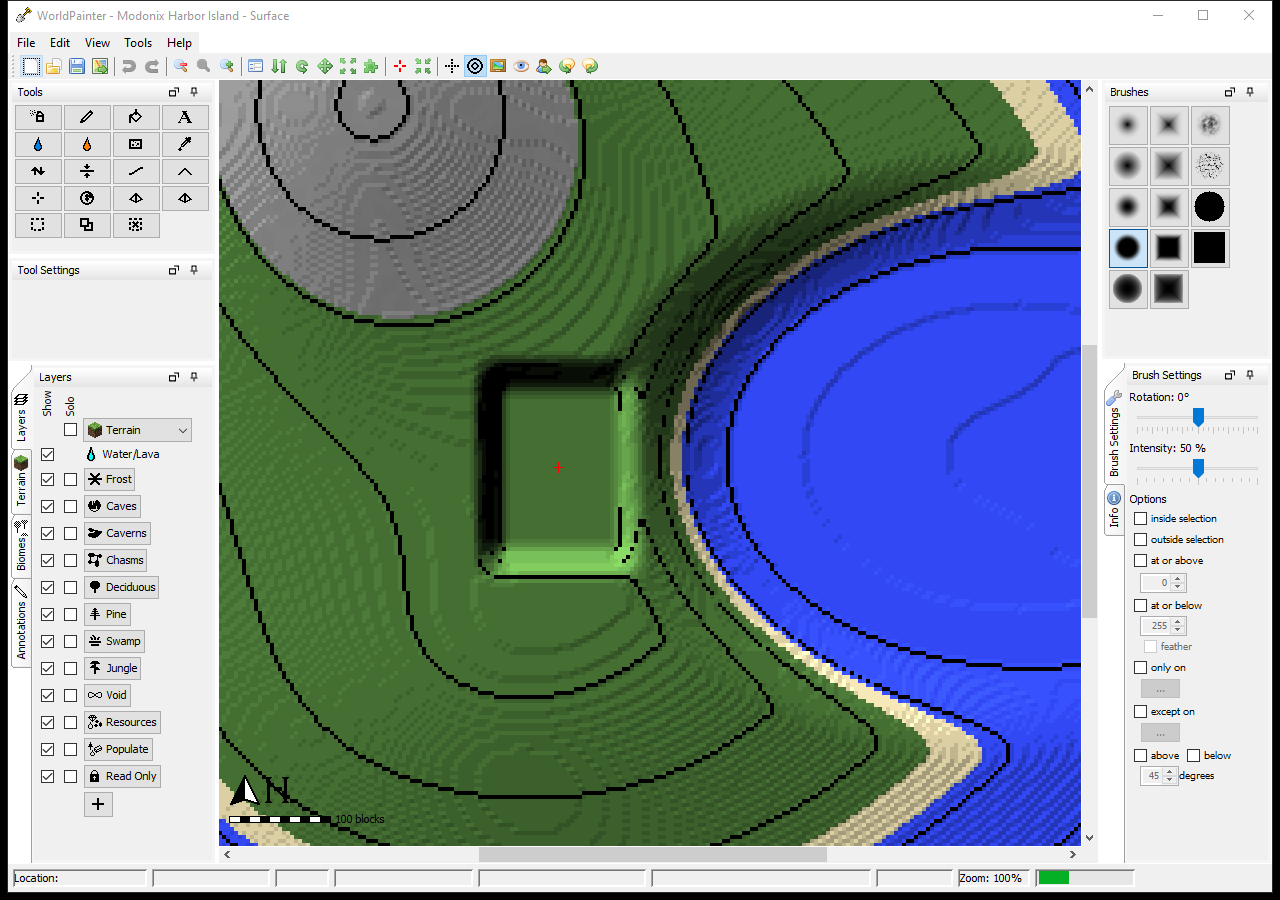Select the Fill bucket tool
Screen dimensions: 1280x900
(136, 117)
